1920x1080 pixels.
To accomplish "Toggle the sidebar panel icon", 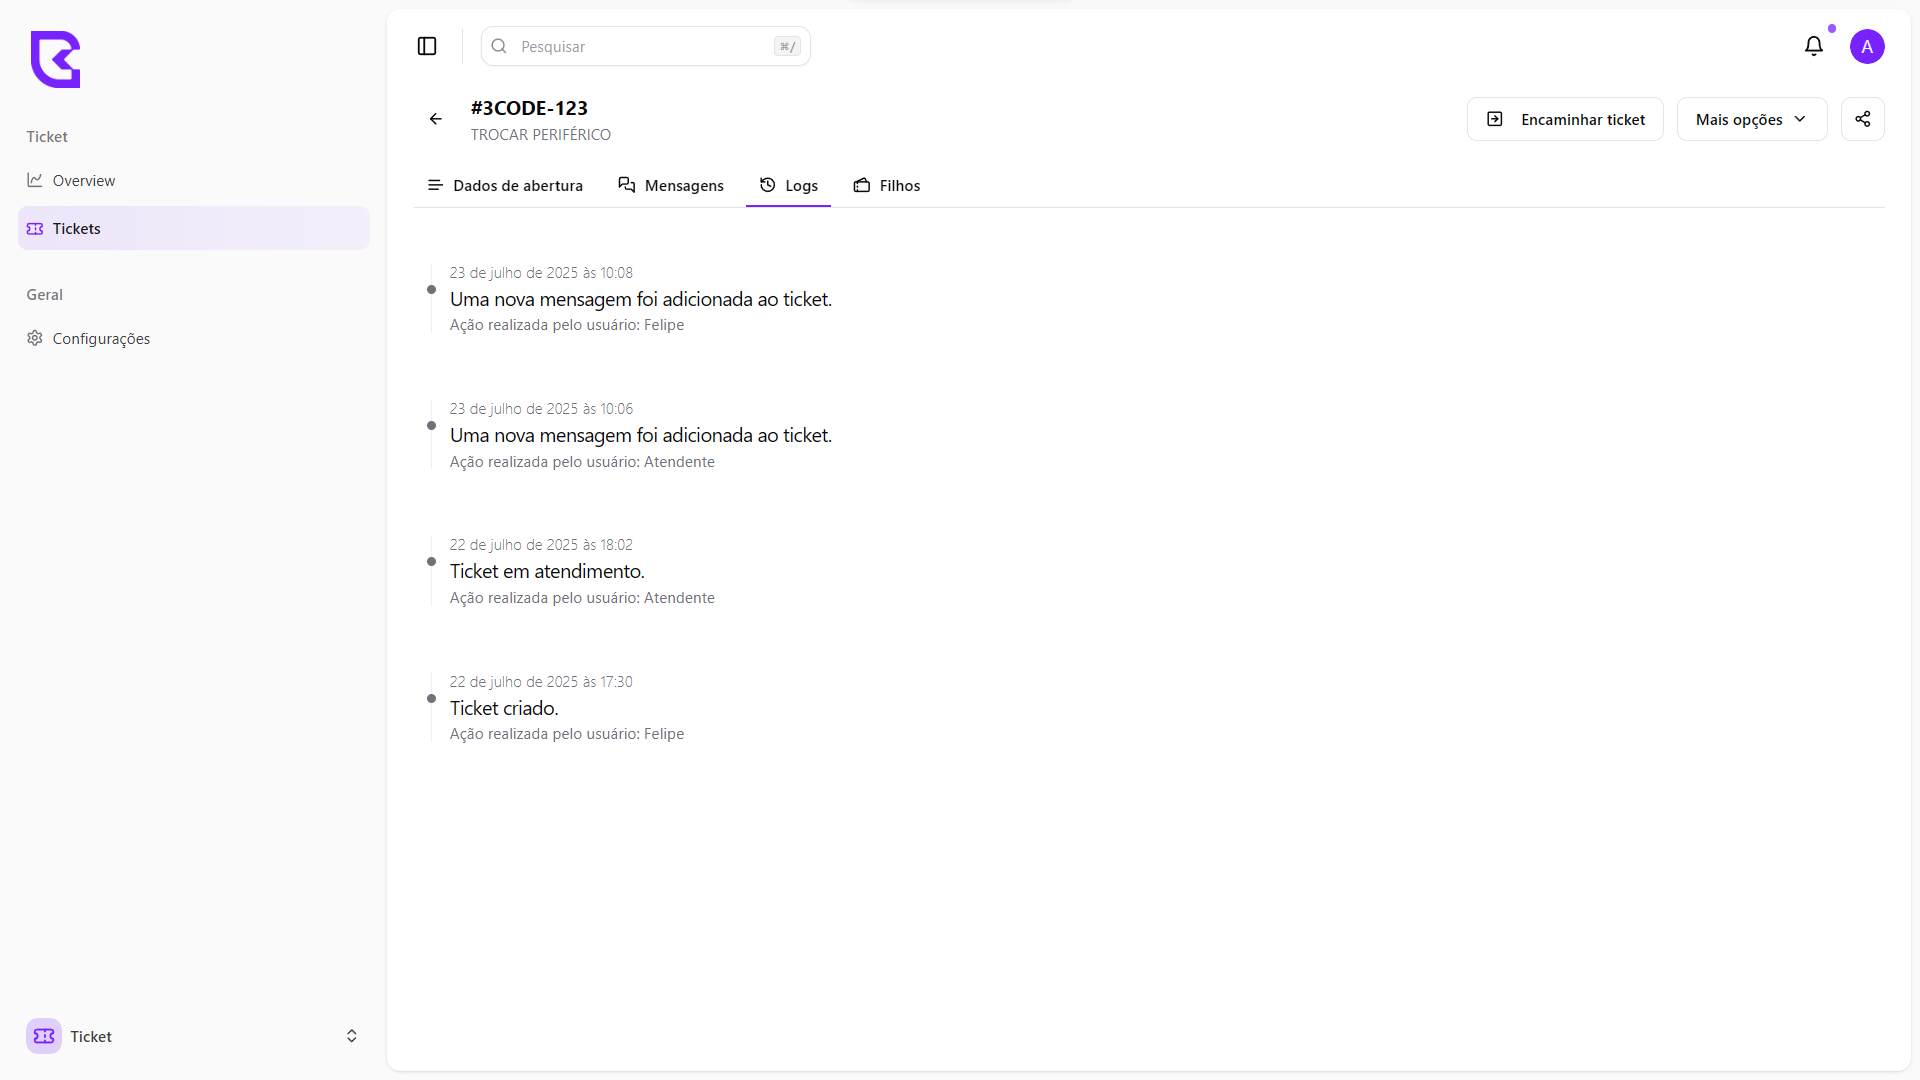I will [x=427, y=46].
